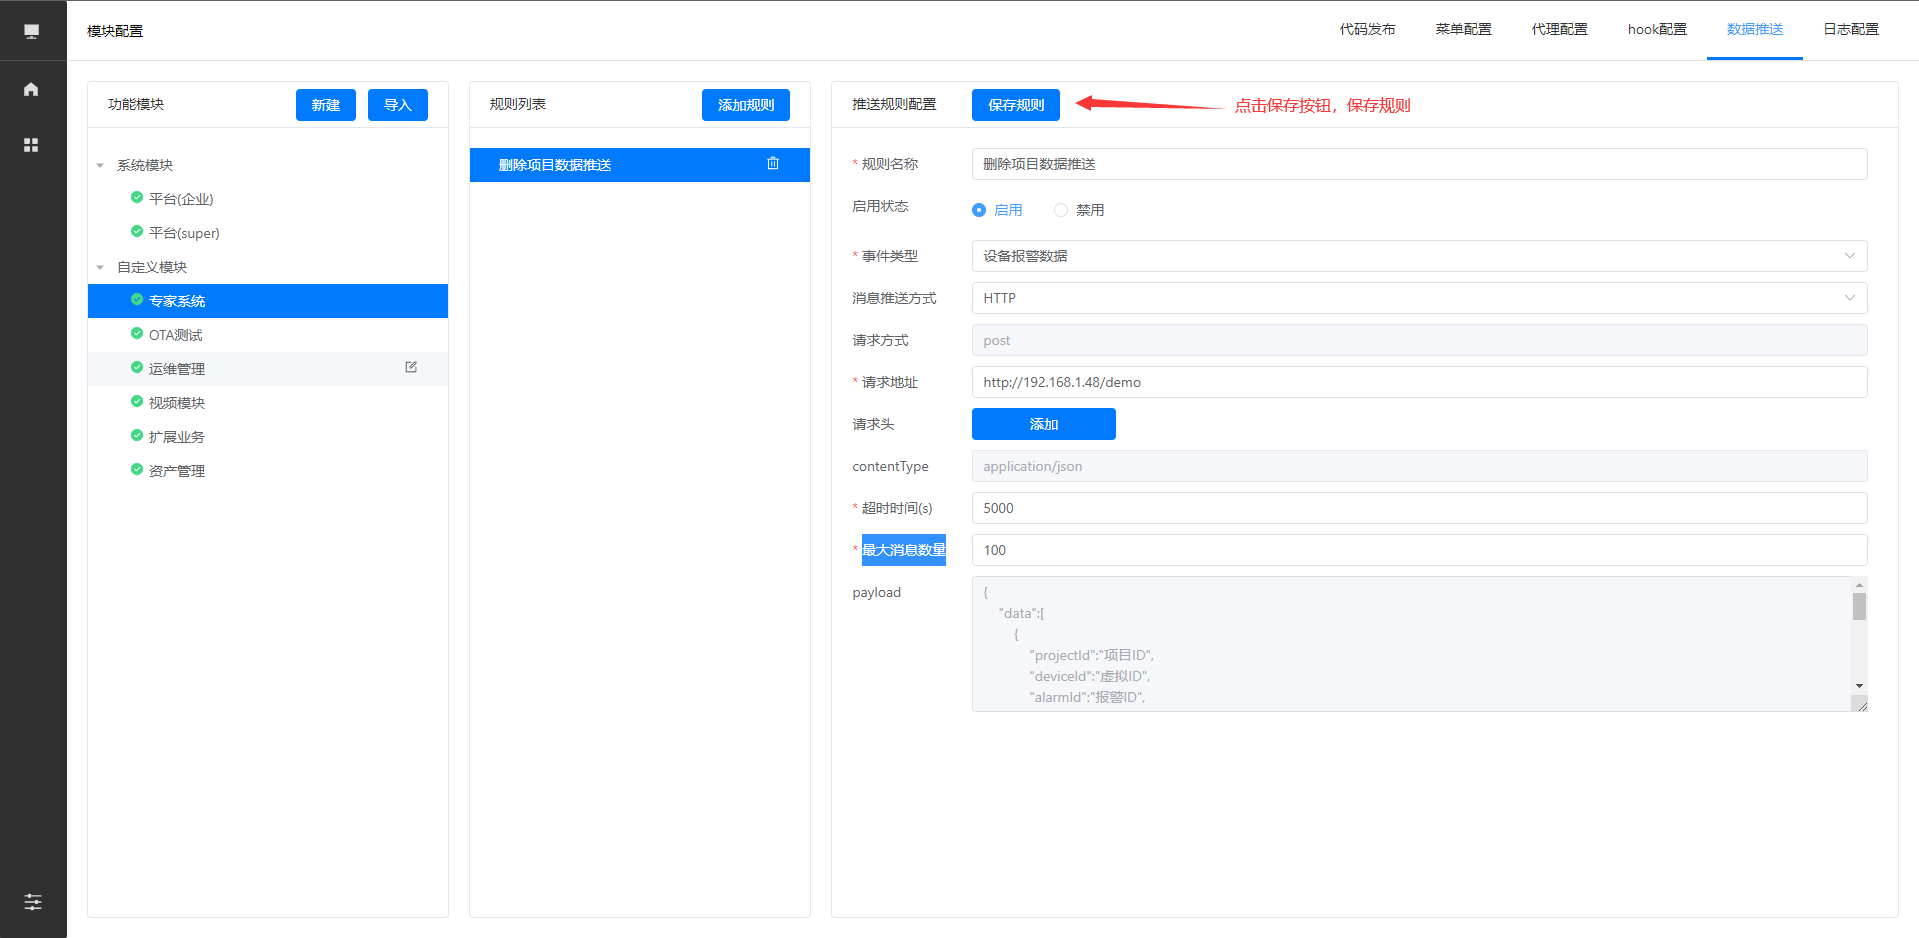Image resolution: width=1919 pixels, height=938 pixels.
Task: Open the 消息推送方式 HTTP dropdown
Action: [1418, 298]
